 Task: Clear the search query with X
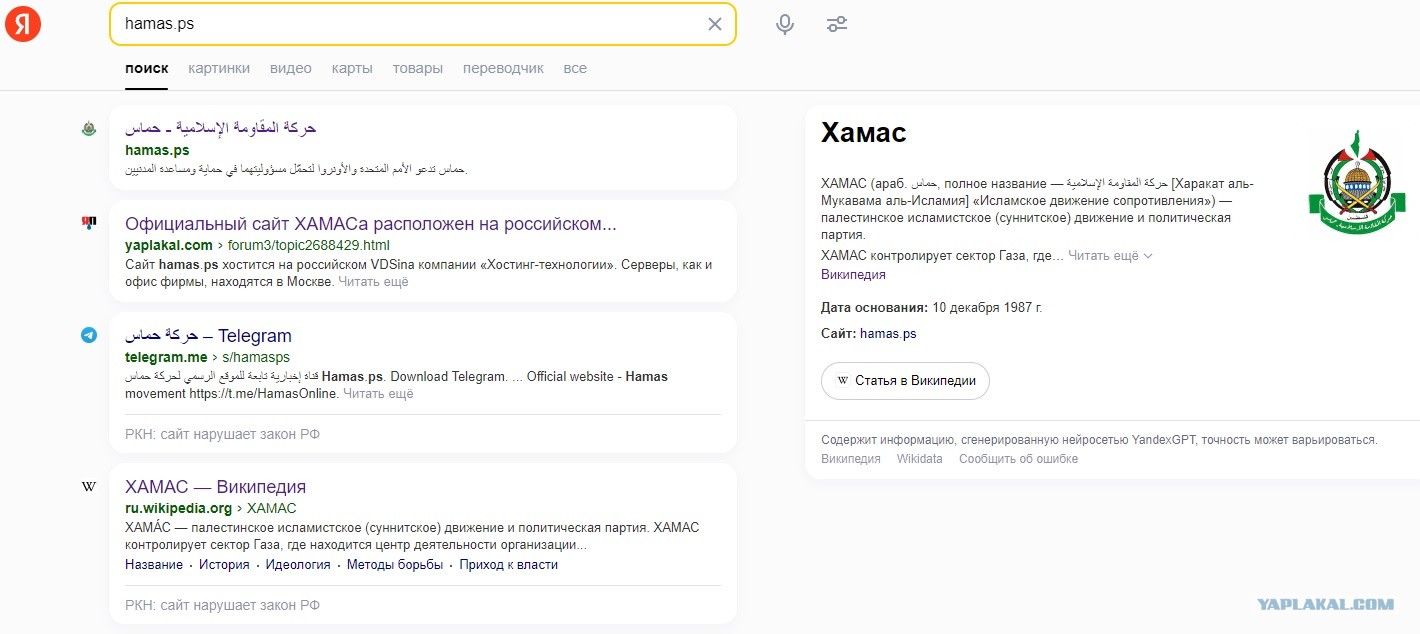(714, 24)
